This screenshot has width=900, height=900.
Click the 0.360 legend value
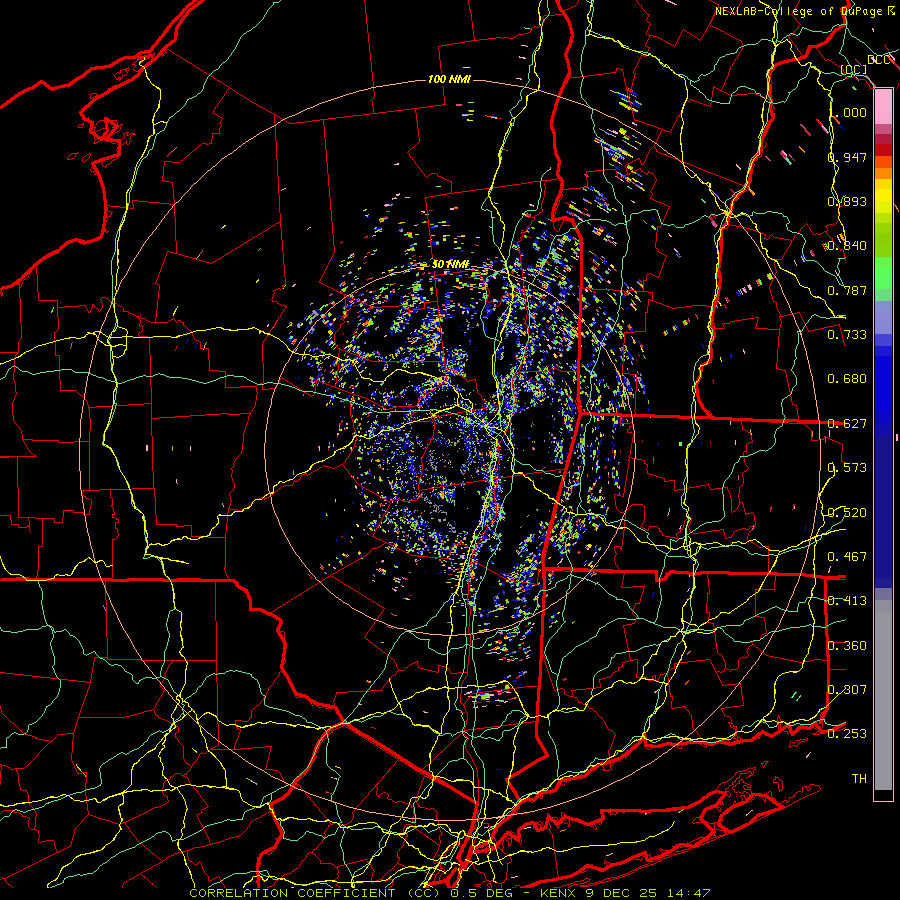coord(847,646)
